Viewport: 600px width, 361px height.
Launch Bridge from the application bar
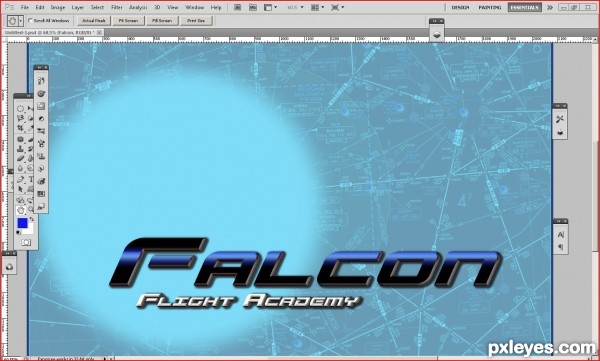point(237,7)
